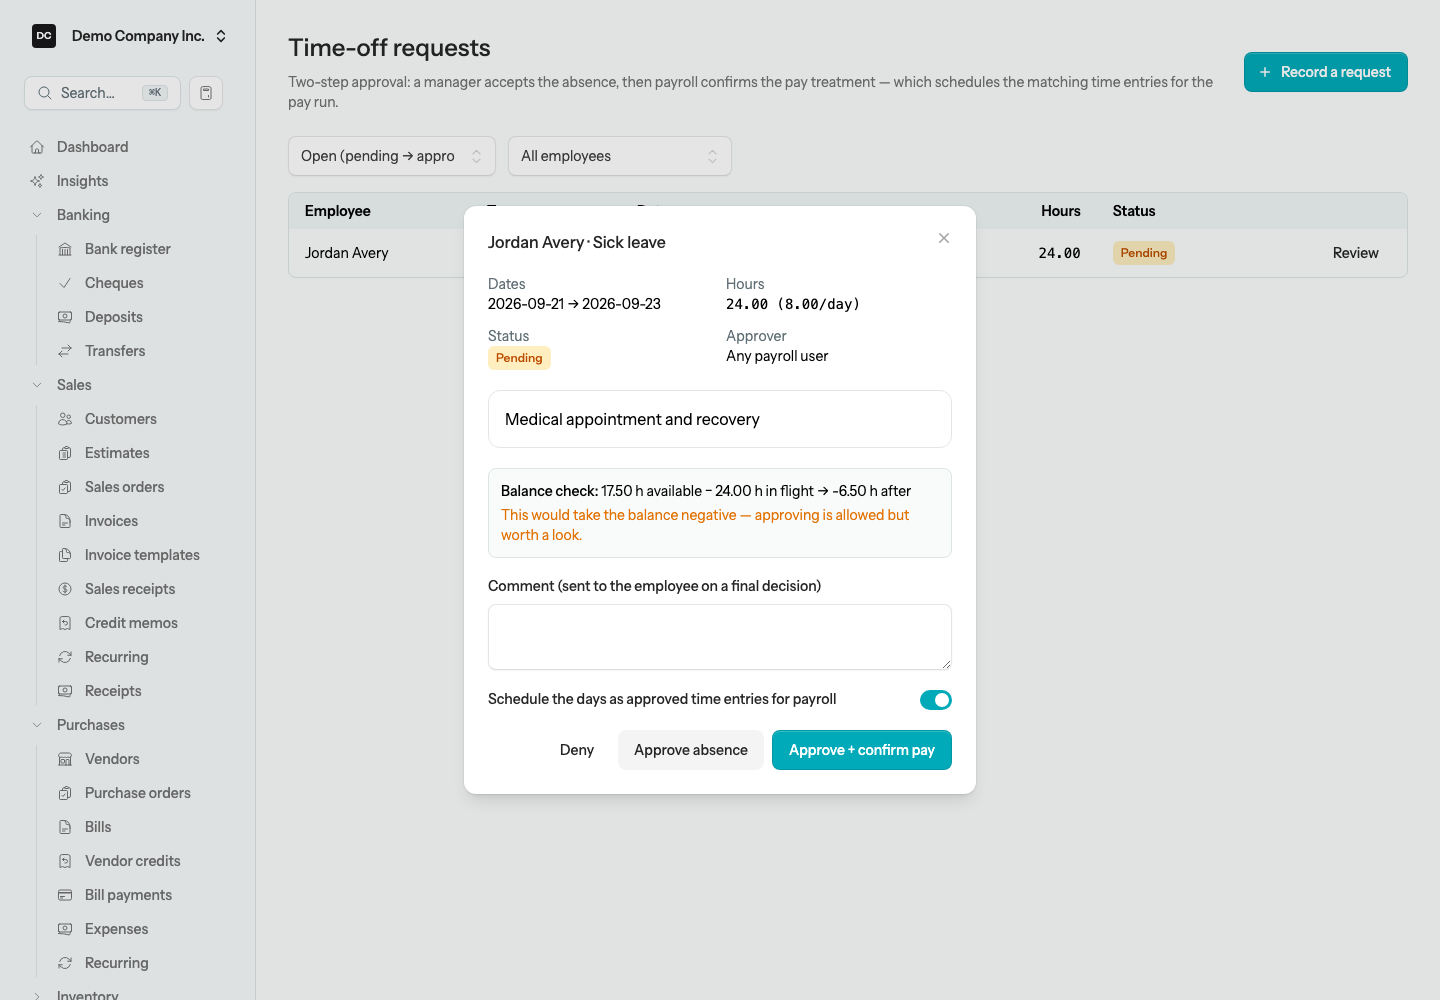The width and height of the screenshot is (1440, 1000).
Task: Click the Medical appointment and recovery note
Action: 720,419
